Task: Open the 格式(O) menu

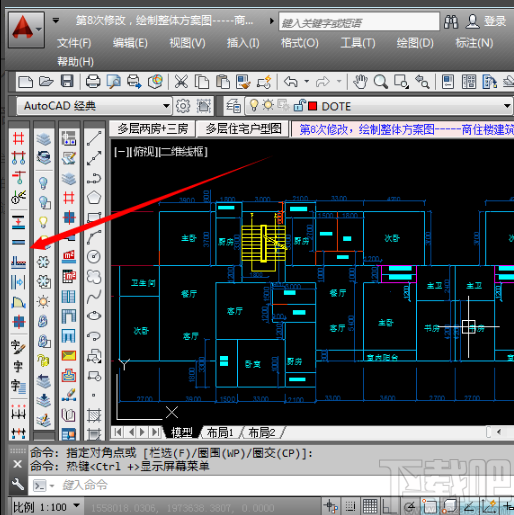Action: 299,43
